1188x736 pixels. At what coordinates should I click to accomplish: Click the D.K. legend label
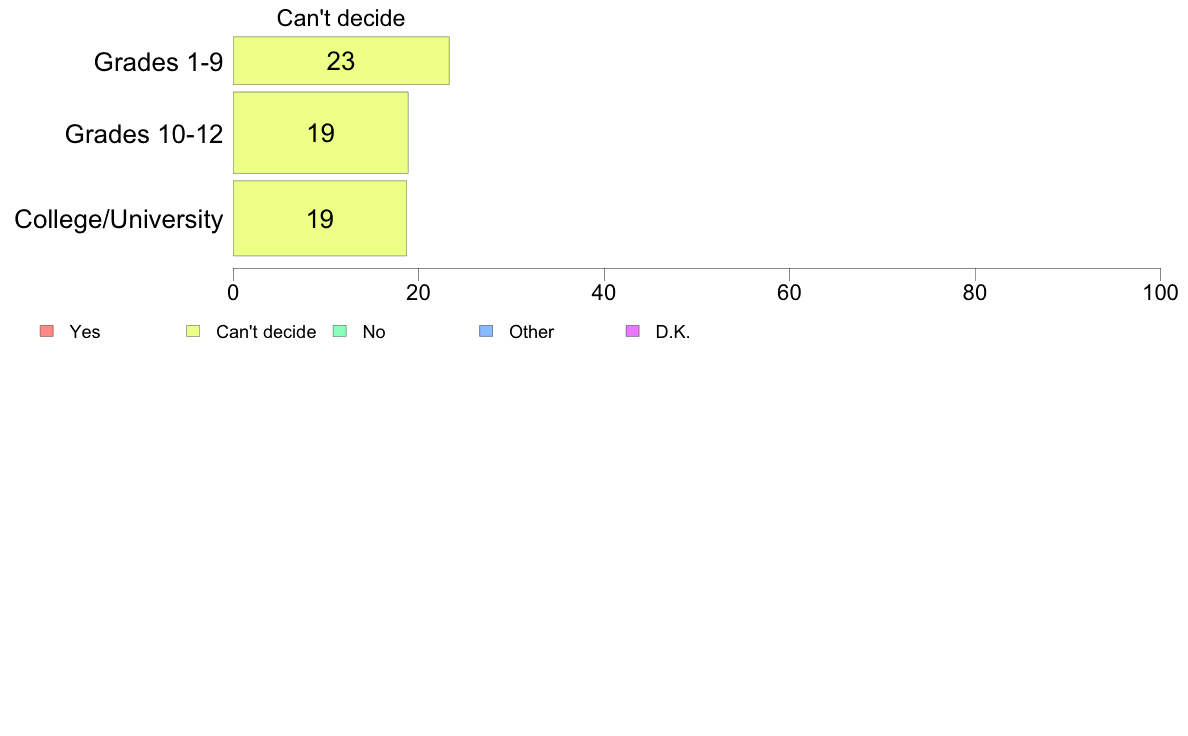(673, 332)
